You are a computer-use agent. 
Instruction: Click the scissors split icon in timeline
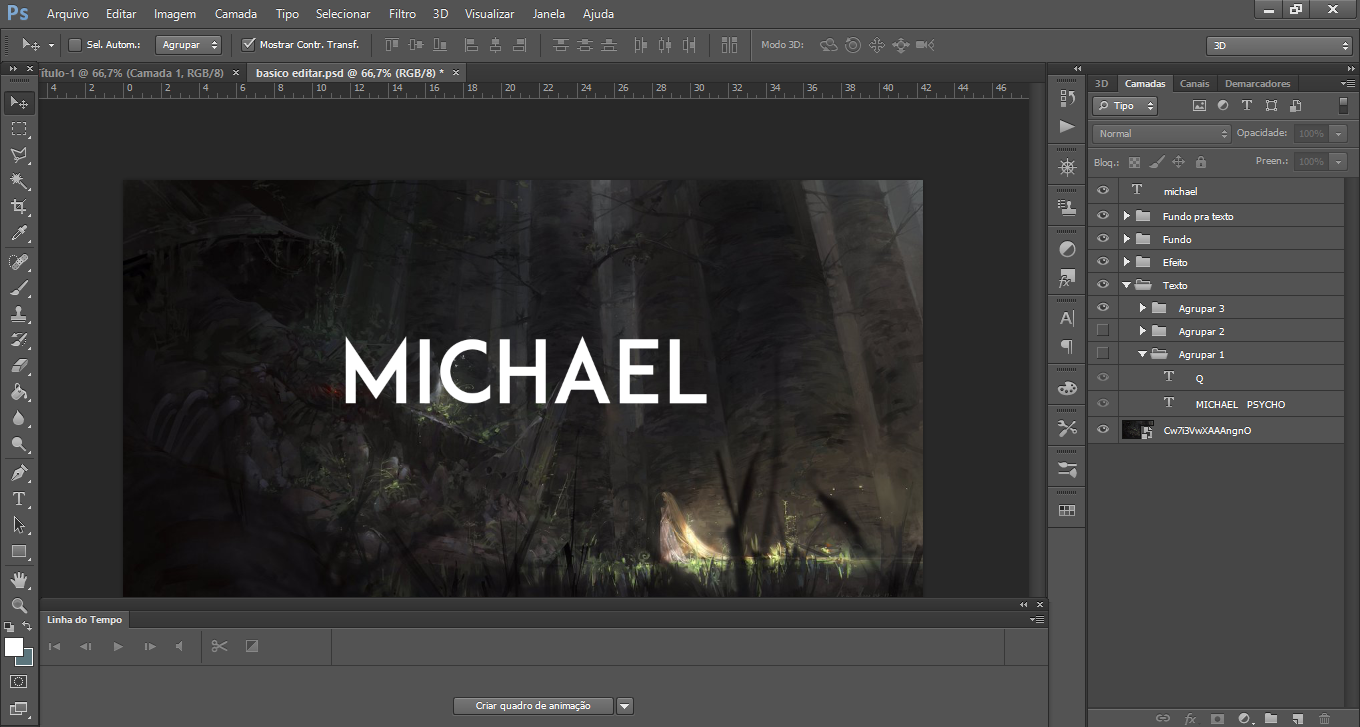(220, 646)
